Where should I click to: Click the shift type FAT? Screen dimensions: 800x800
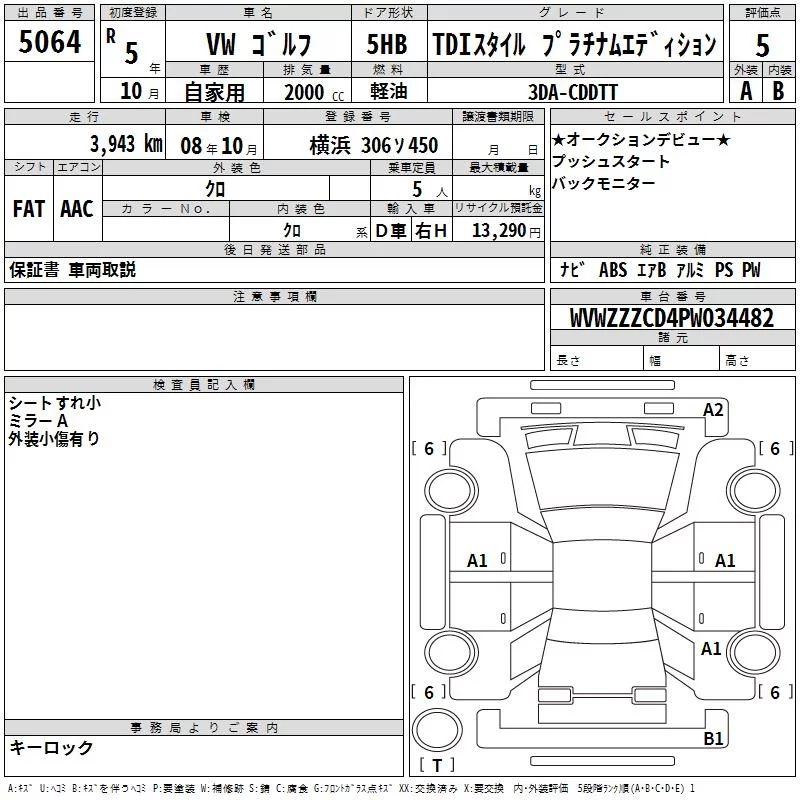[x=29, y=209]
